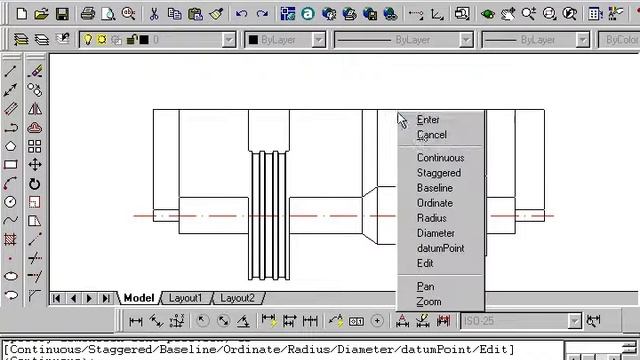Select the Move modify tool

click(35, 165)
